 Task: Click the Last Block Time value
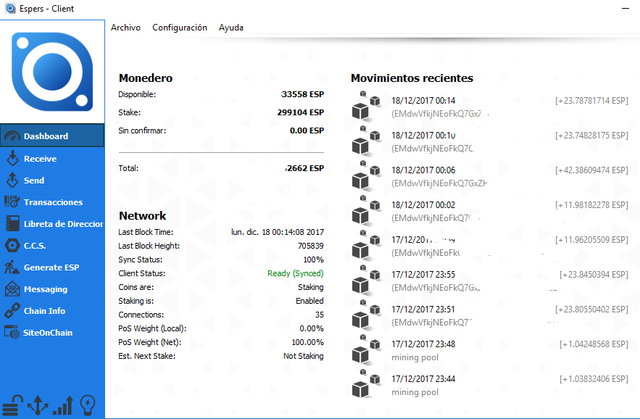(x=278, y=232)
